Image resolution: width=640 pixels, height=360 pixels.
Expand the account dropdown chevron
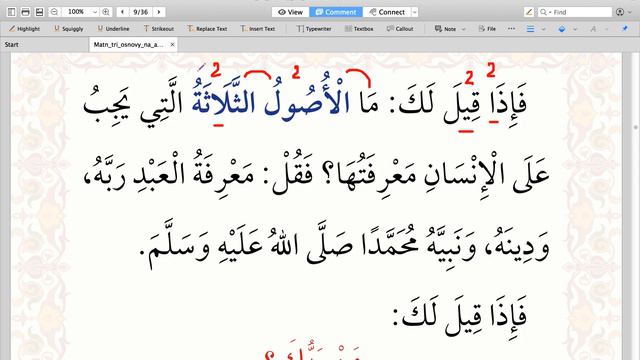point(629,12)
